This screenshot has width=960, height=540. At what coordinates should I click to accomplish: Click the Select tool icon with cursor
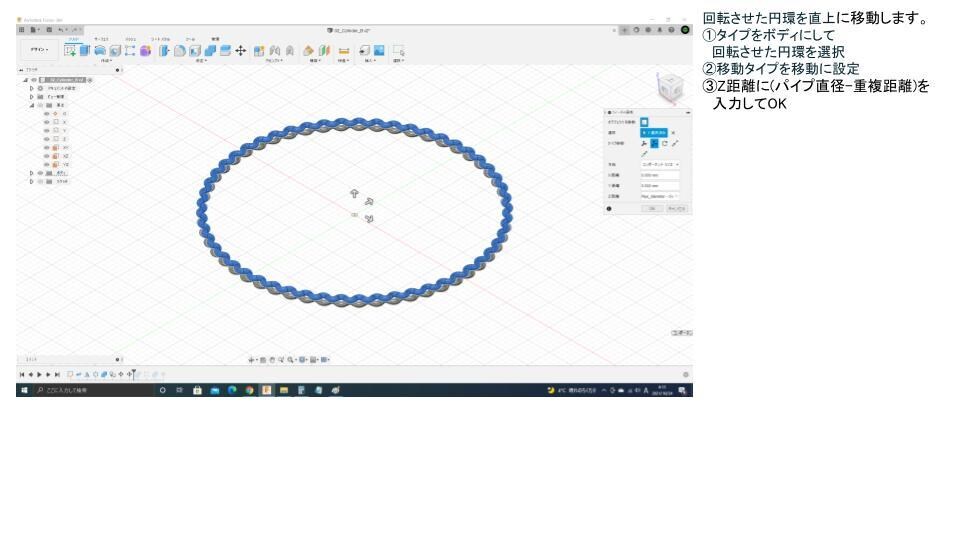pyautogui.click(x=399, y=51)
